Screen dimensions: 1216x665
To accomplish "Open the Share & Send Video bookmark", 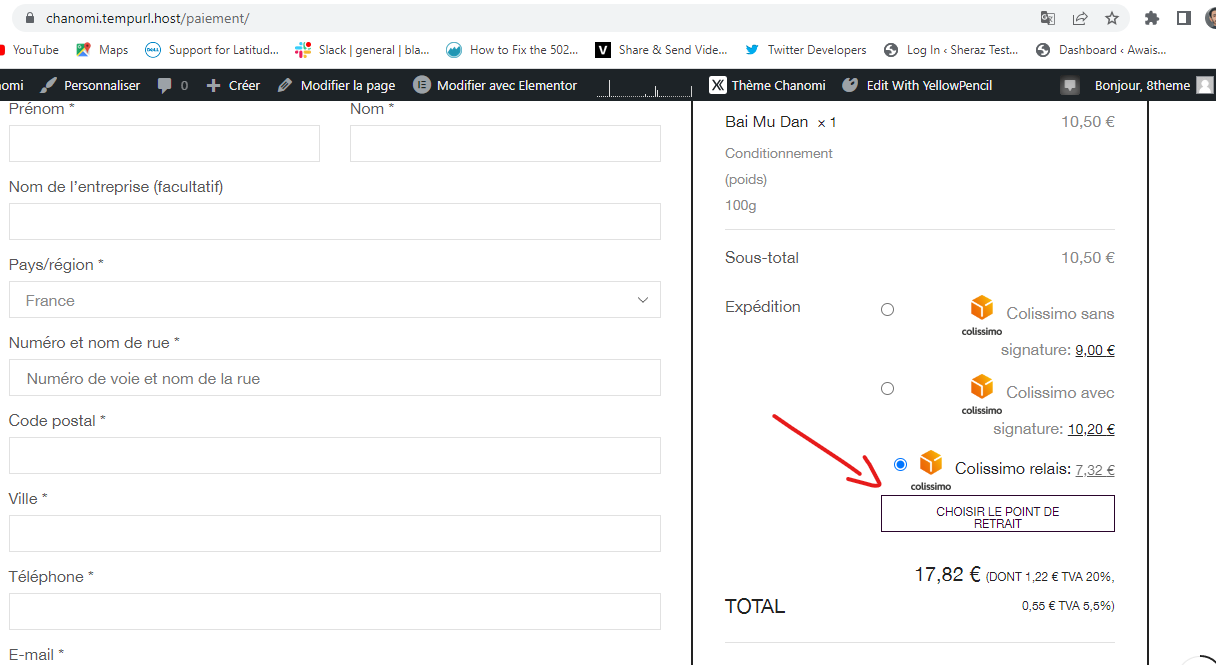I will click(x=661, y=50).
